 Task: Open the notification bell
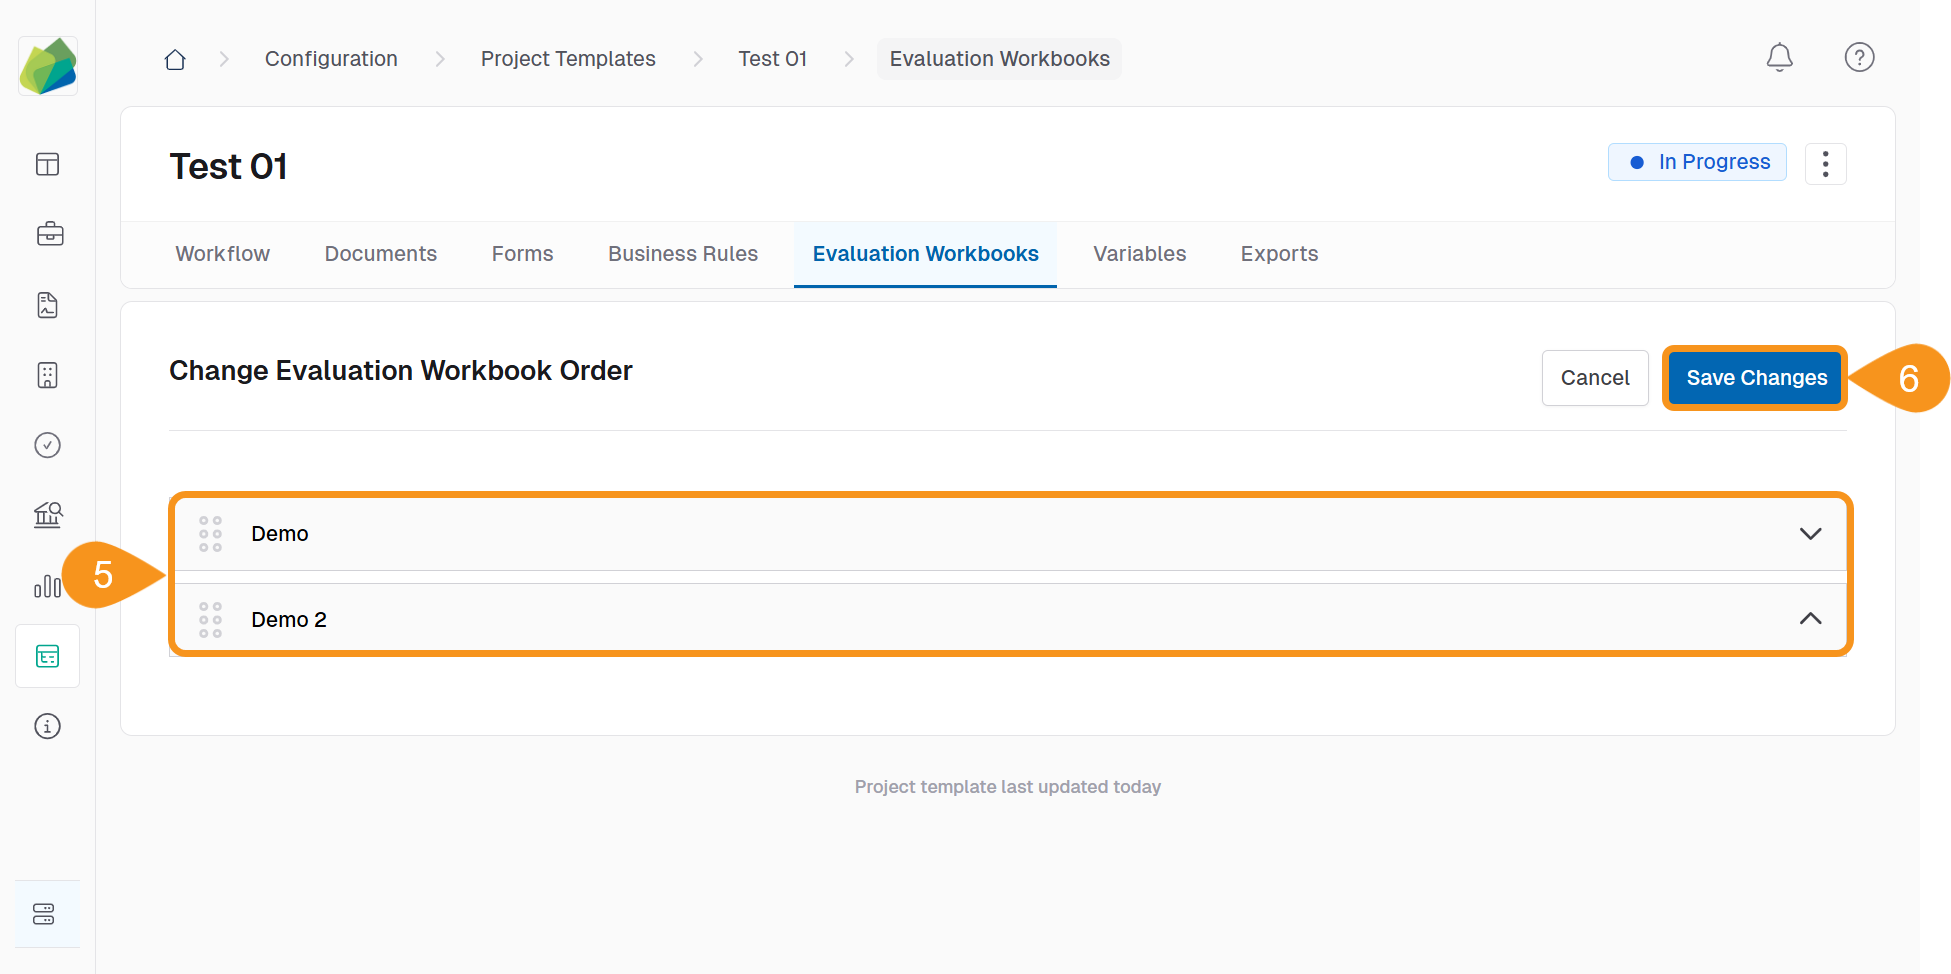click(x=1780, y=57)
